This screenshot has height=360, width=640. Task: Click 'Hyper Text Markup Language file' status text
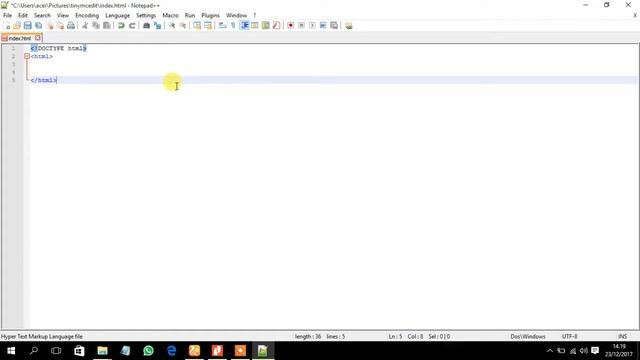42,337
